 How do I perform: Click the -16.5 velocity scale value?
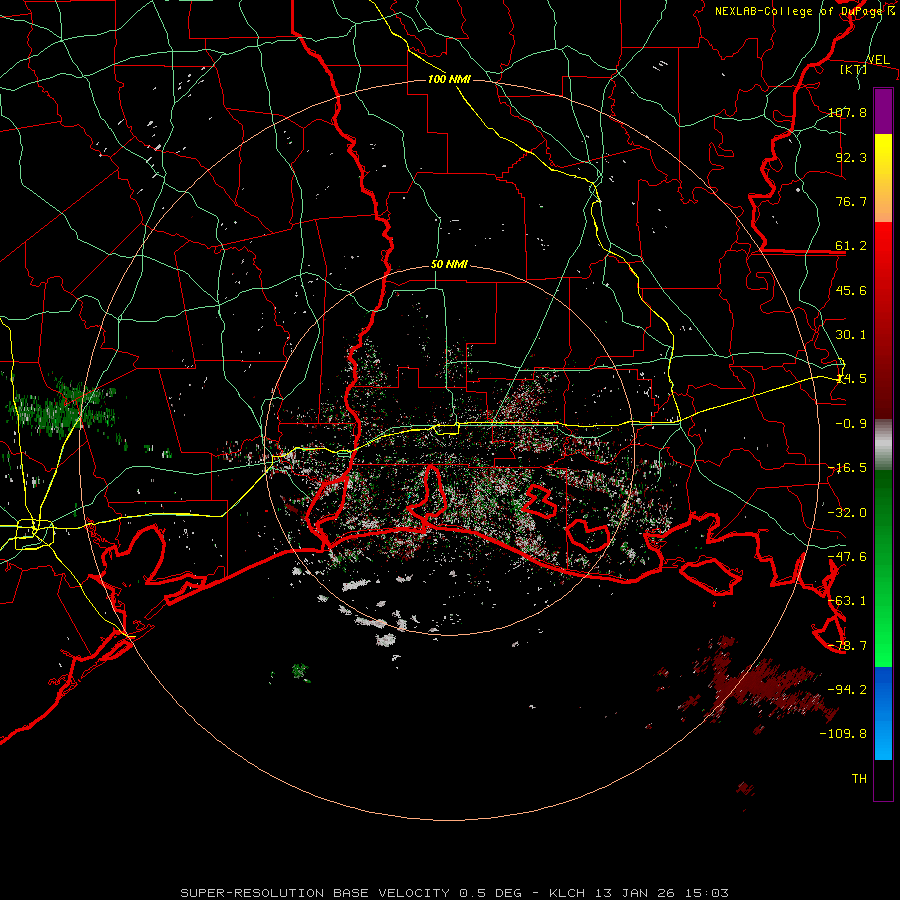pos(847,468)
